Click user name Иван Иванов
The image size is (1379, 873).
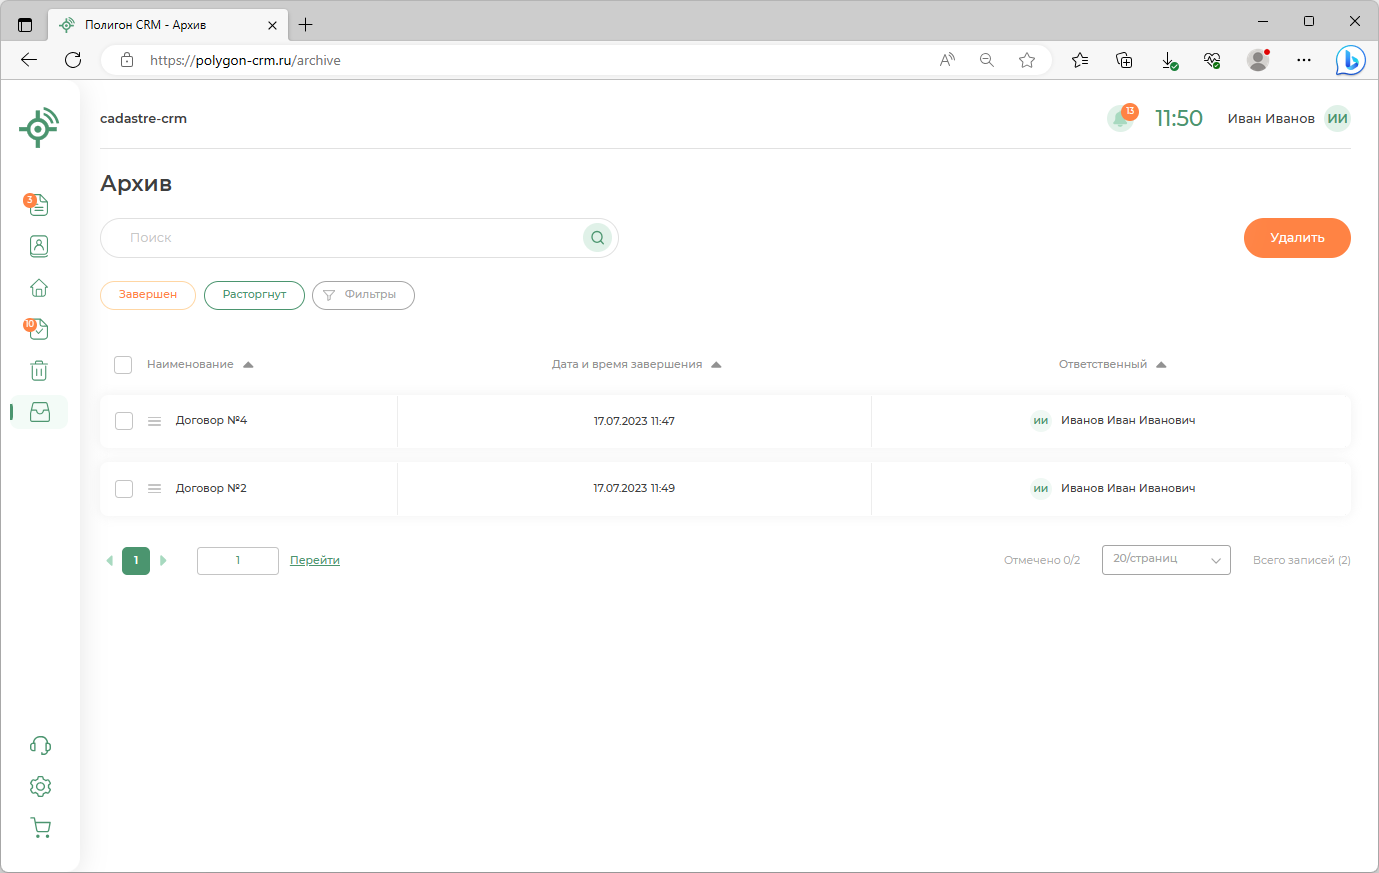[x=1271, y=119]
